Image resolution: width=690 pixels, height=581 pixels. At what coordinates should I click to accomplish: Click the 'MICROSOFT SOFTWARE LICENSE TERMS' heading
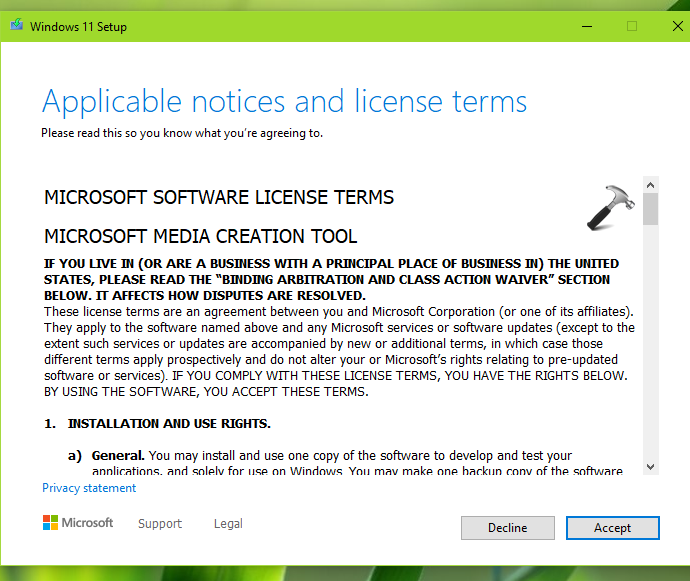coord(219,197)
